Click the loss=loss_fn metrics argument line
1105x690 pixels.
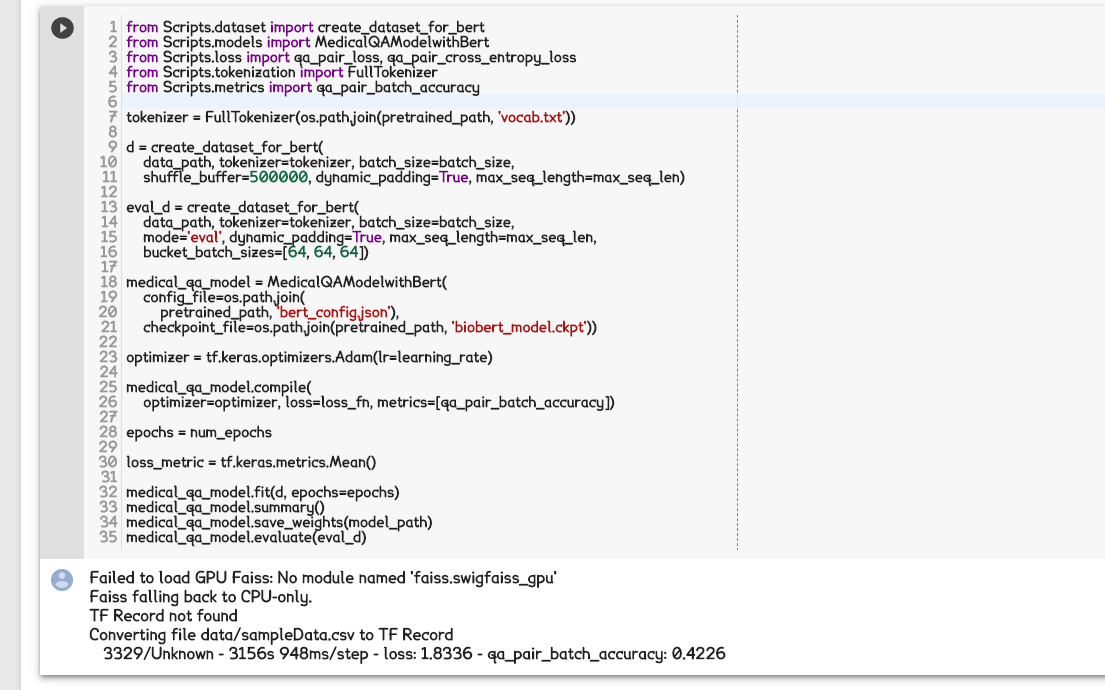[x=378, y=402]
